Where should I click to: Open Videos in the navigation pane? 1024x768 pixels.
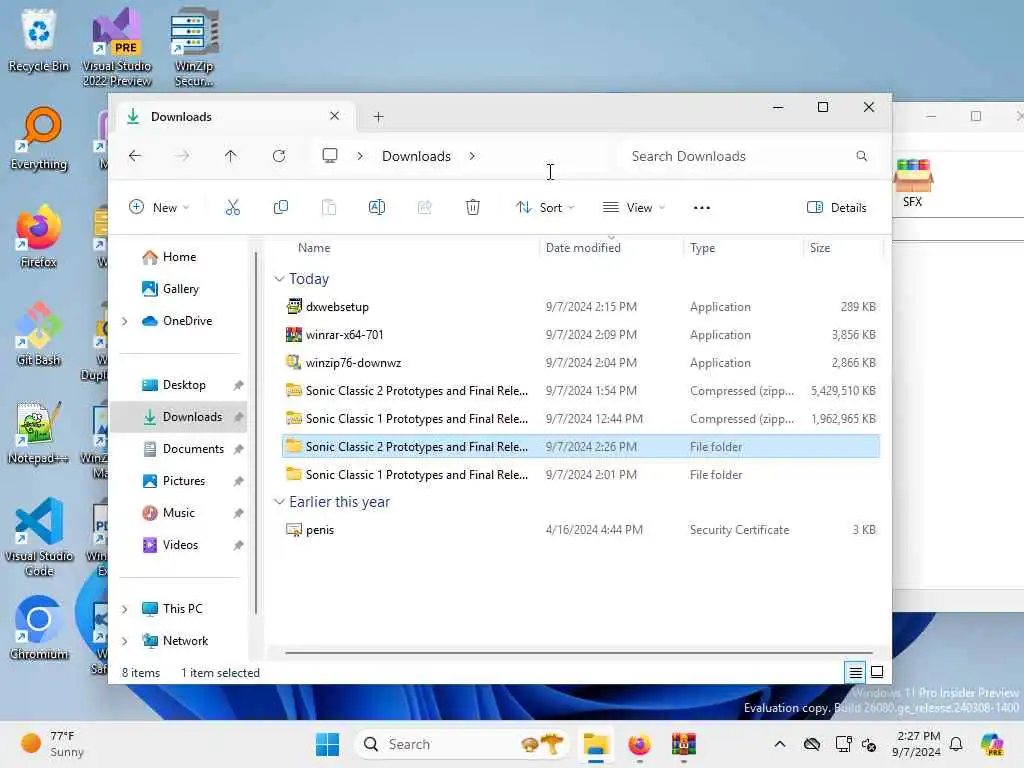click(180, 545)
